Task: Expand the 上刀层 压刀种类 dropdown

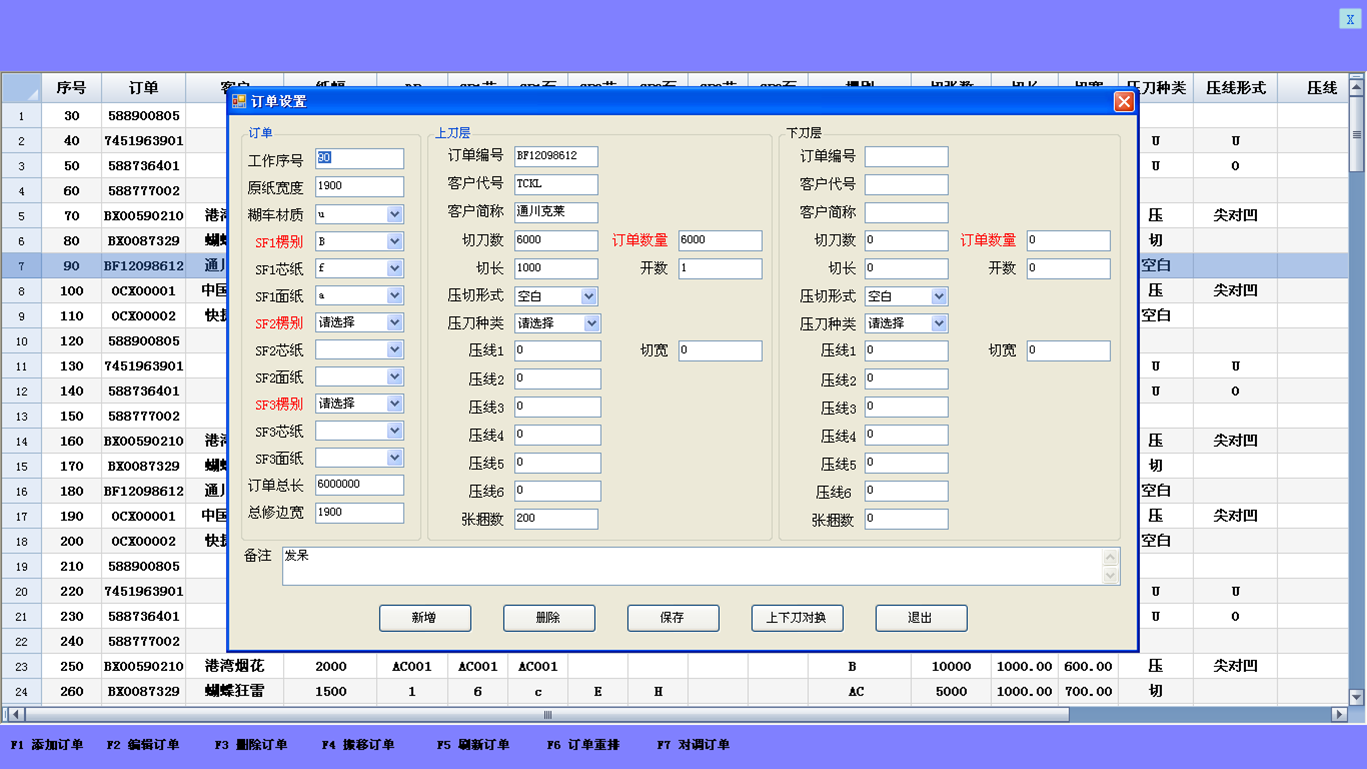Action: click(592, 323)
